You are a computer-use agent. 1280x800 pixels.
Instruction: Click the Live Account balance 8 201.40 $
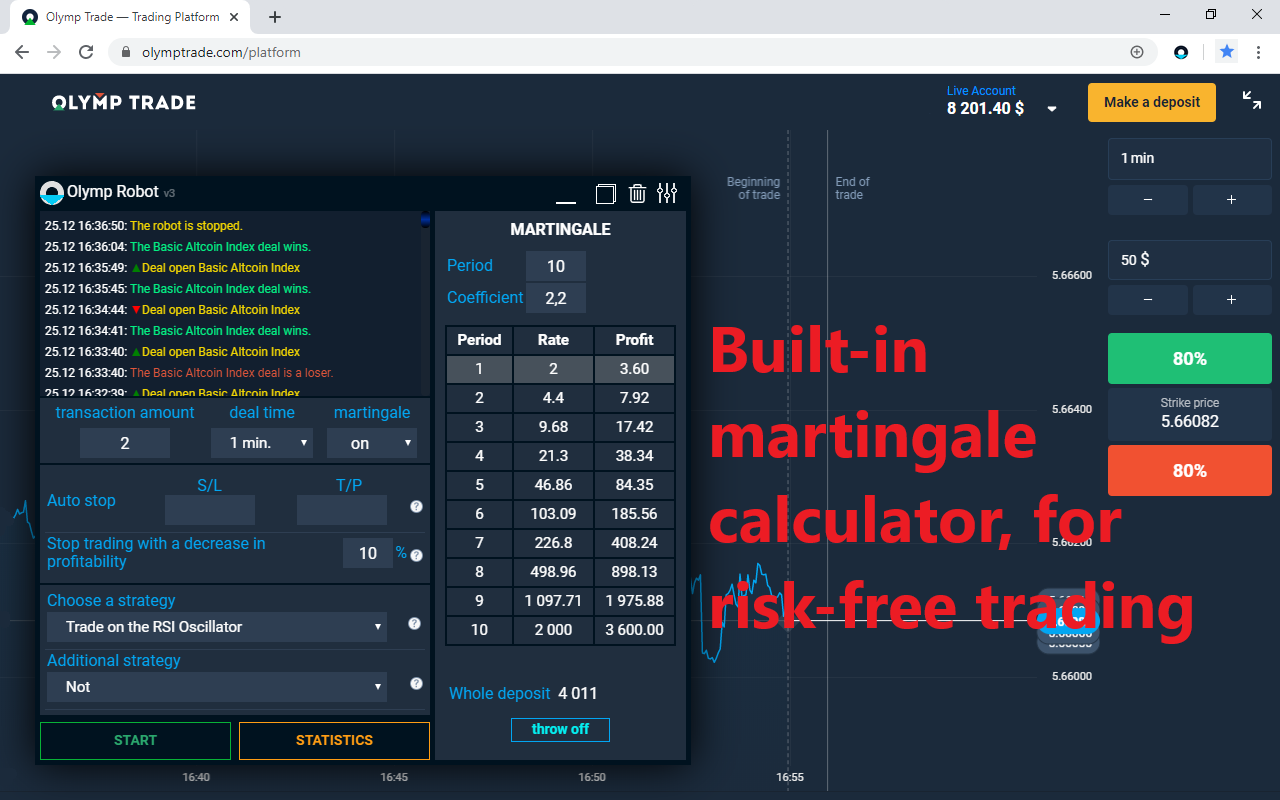click(985, 108)
